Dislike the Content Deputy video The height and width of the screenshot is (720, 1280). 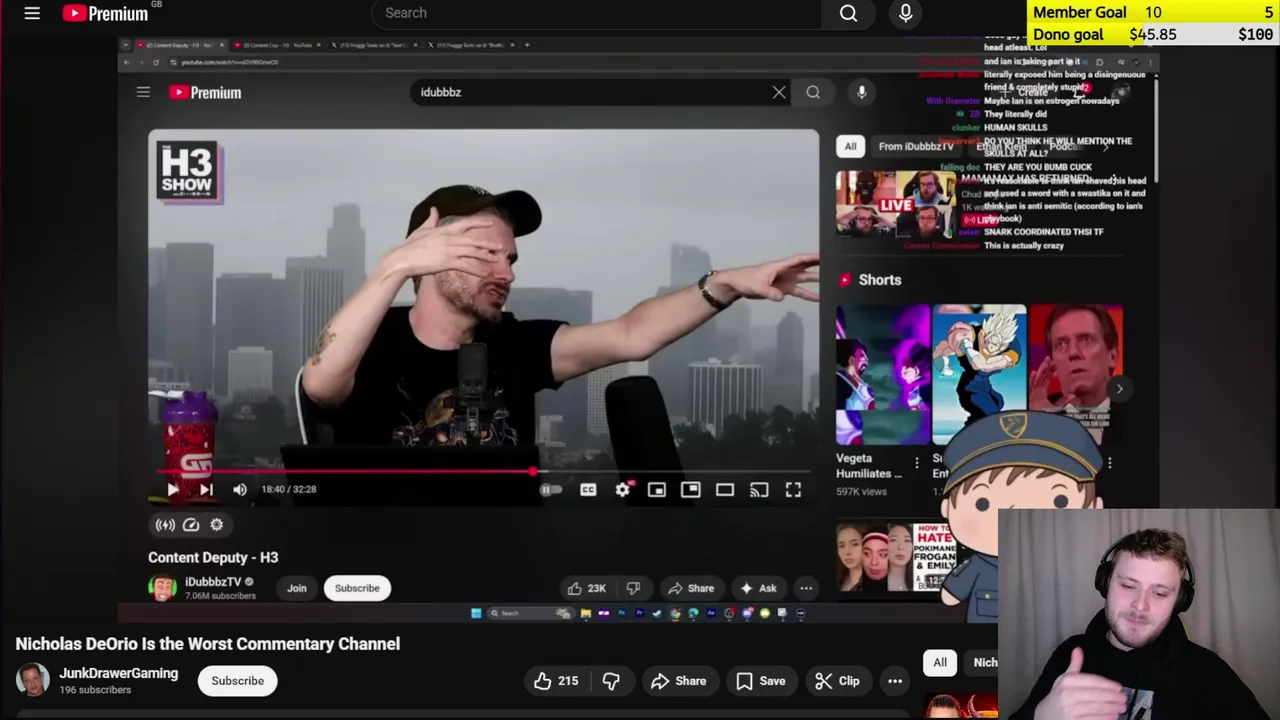[632, 588]
